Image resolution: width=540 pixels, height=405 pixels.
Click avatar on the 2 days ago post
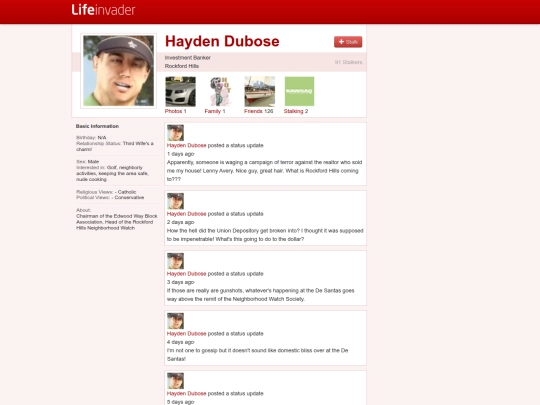[x=175, y=201]
